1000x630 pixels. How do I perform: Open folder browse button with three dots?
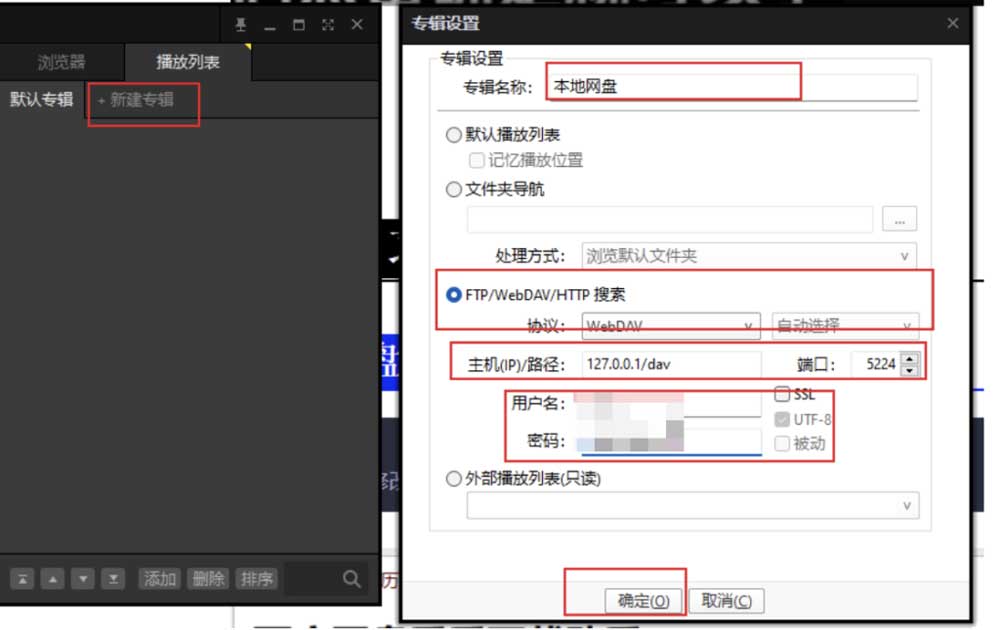(x=899, y=219)
